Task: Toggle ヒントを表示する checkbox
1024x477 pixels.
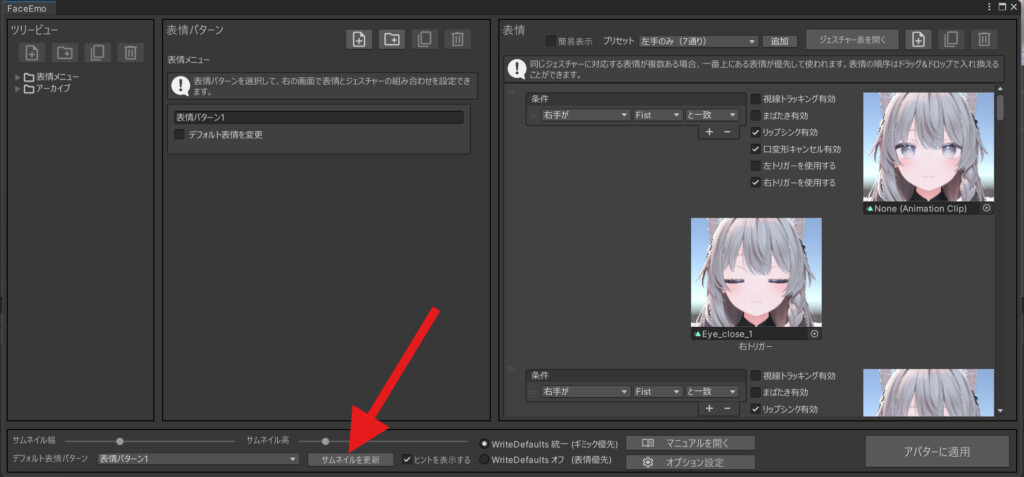Action: (408, 459)
